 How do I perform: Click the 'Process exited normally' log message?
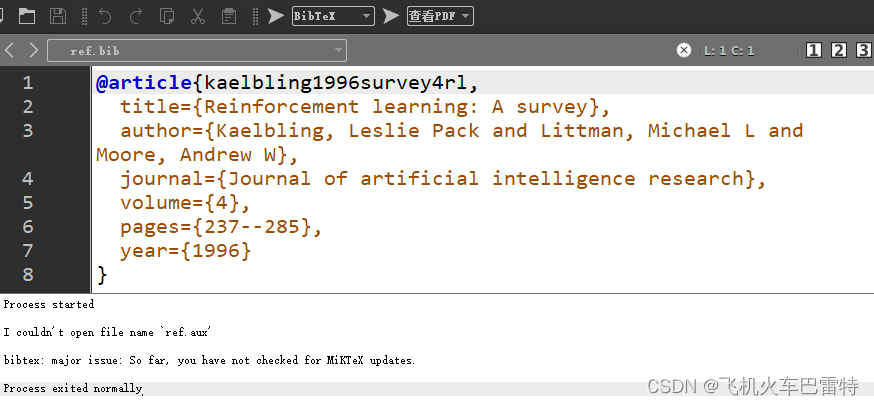tap(72, 388)
